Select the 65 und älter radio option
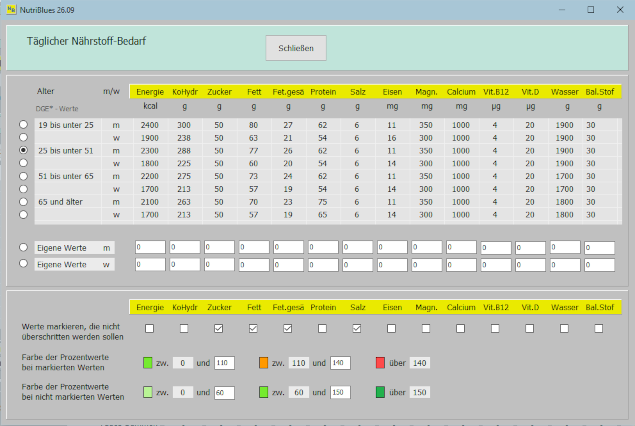Image resolution: width=635 pixels, height=426 pixels. coord(23,201)
